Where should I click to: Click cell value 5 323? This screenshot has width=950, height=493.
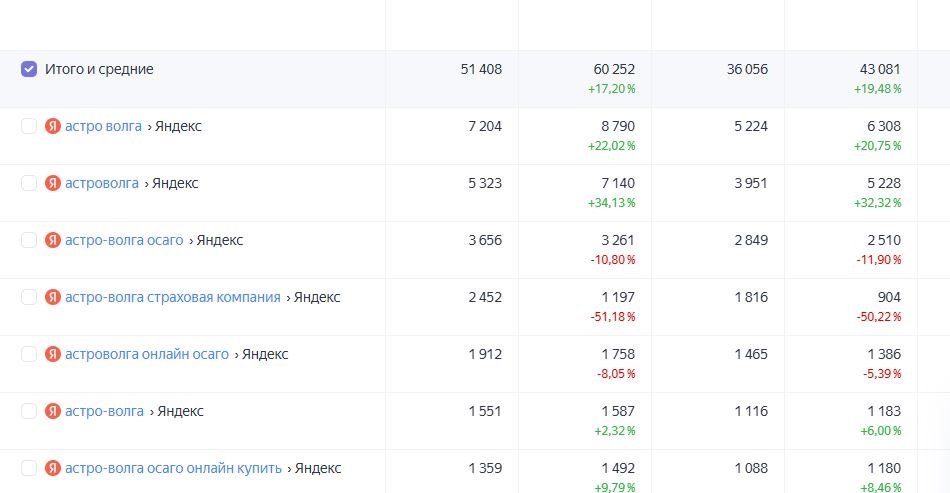tap(485, 183)
